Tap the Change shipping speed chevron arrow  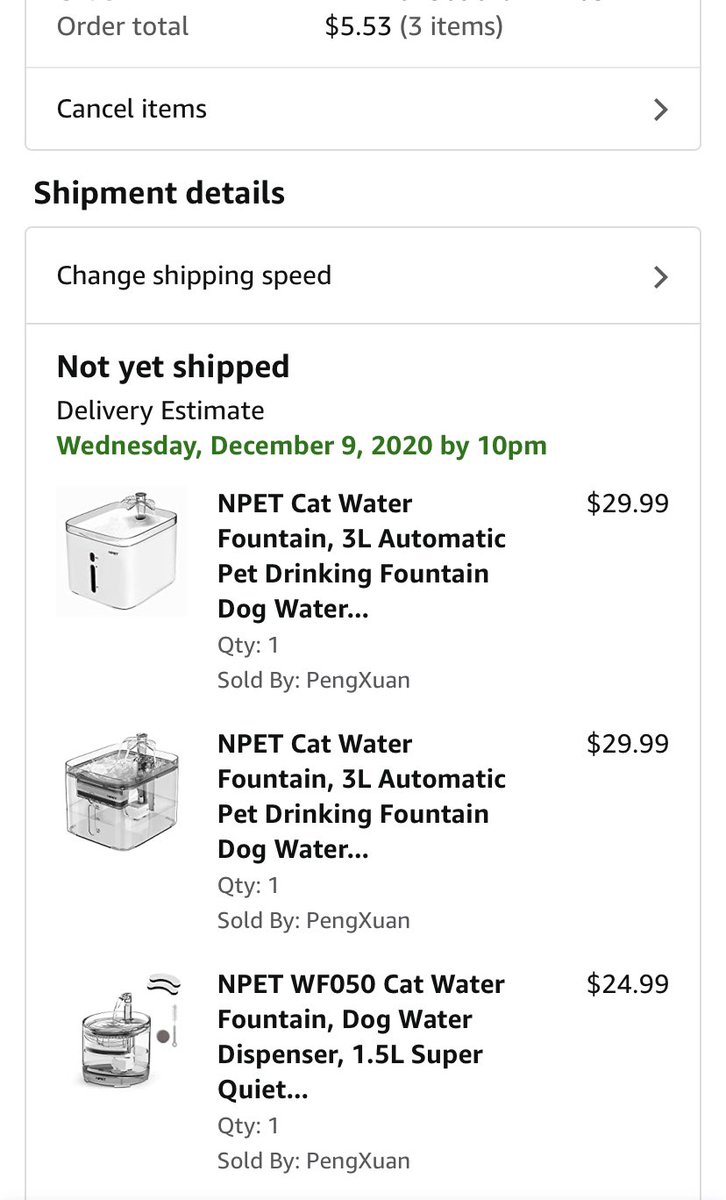tap(660, 276)
